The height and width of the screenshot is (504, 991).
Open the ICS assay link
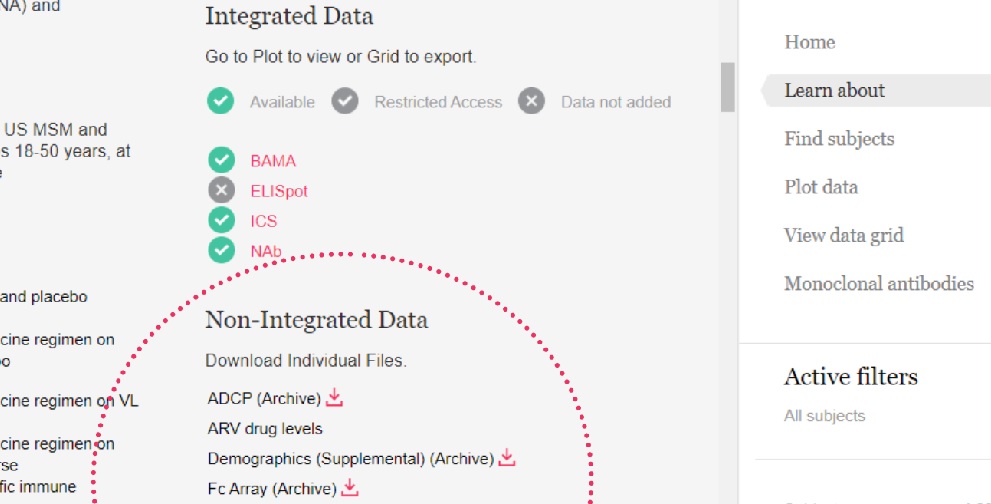click(264, 221)
